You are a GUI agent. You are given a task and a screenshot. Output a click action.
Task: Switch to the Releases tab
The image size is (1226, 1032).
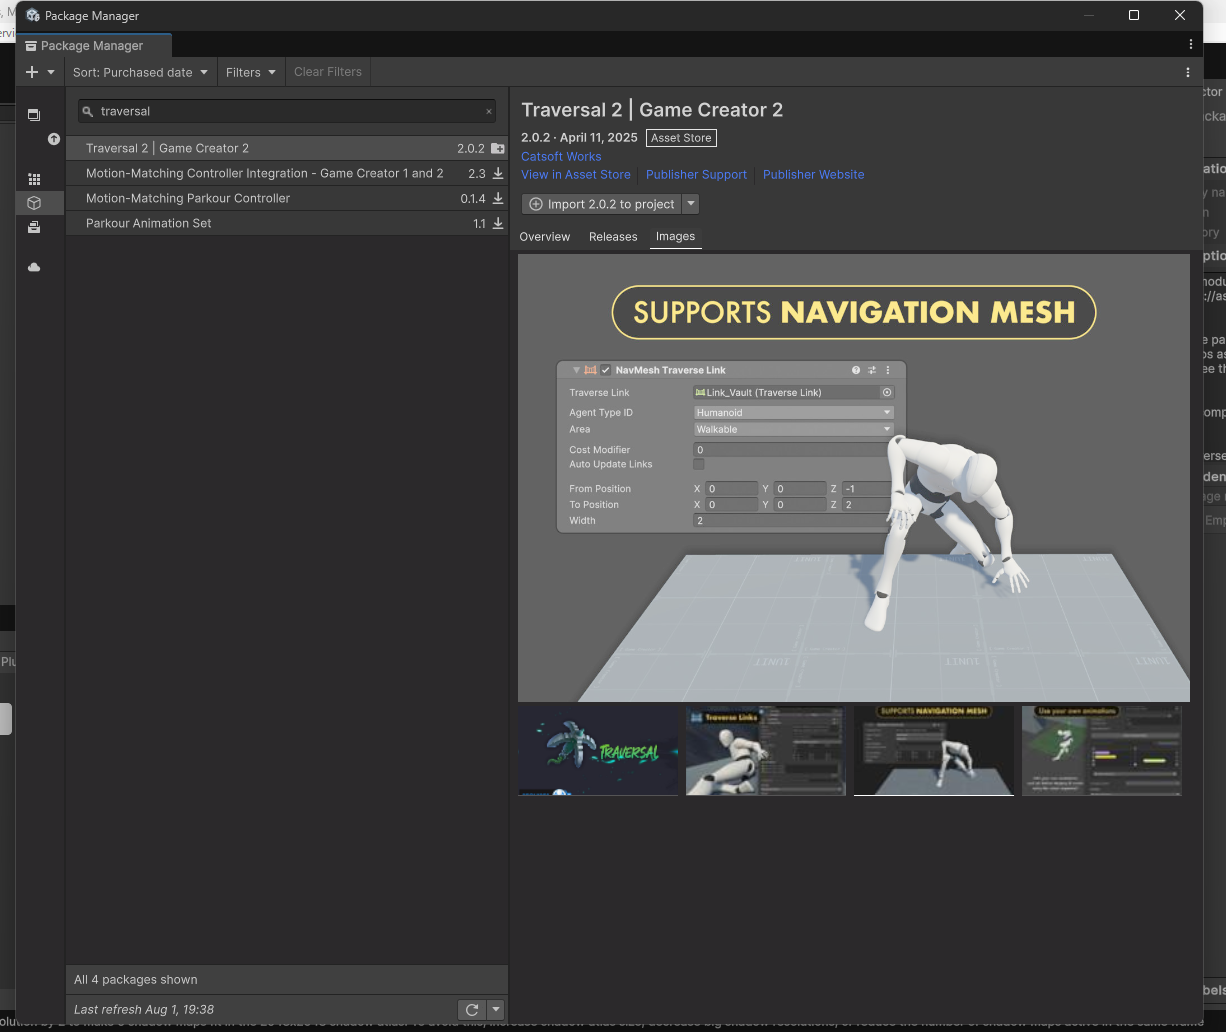(613, 237)
